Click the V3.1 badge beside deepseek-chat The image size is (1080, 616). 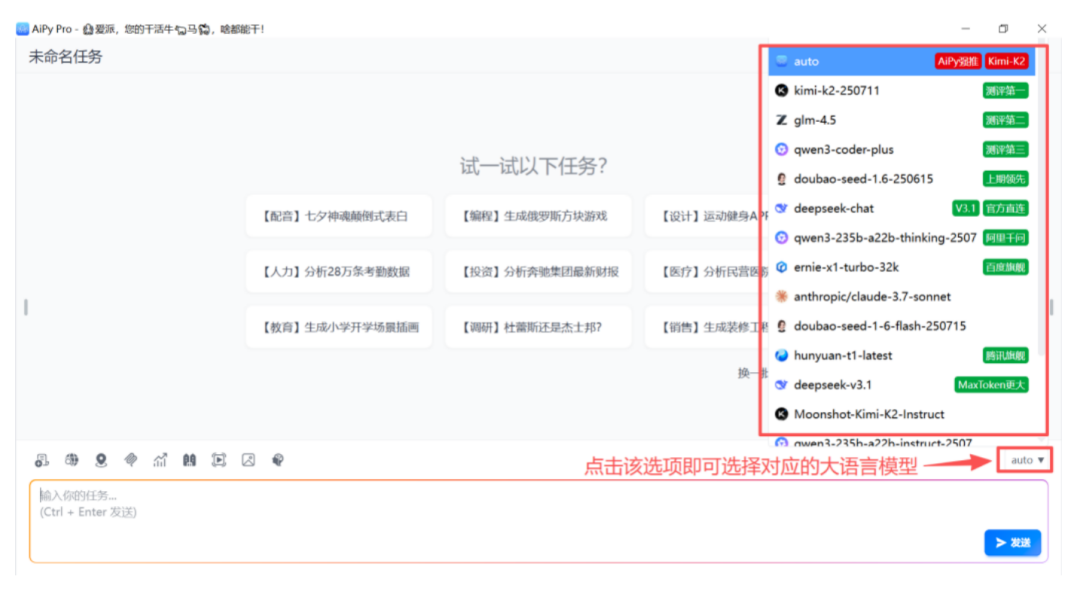pos(965,208)
